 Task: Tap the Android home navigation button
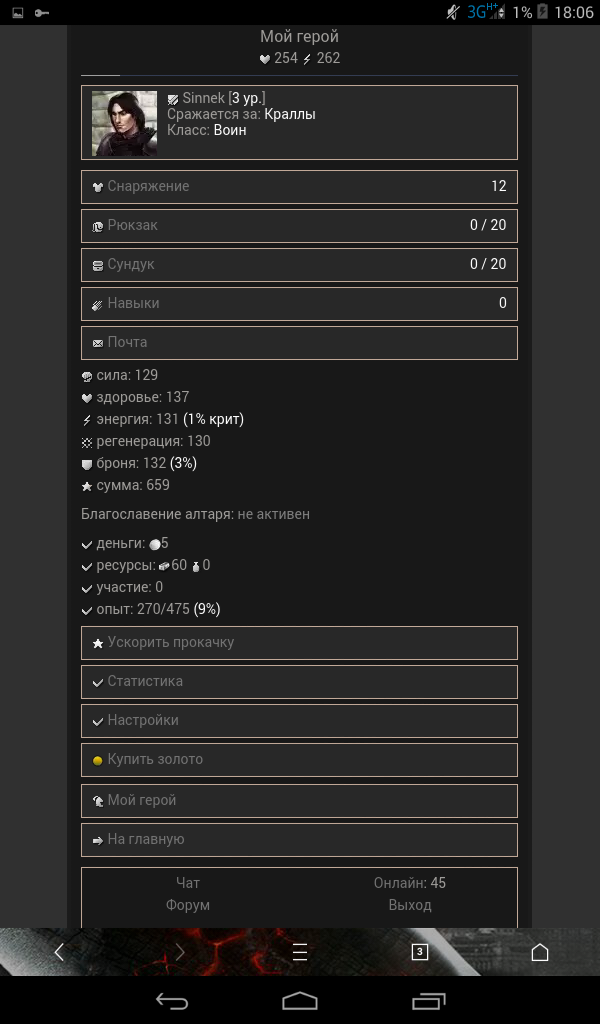(300, 1000)
